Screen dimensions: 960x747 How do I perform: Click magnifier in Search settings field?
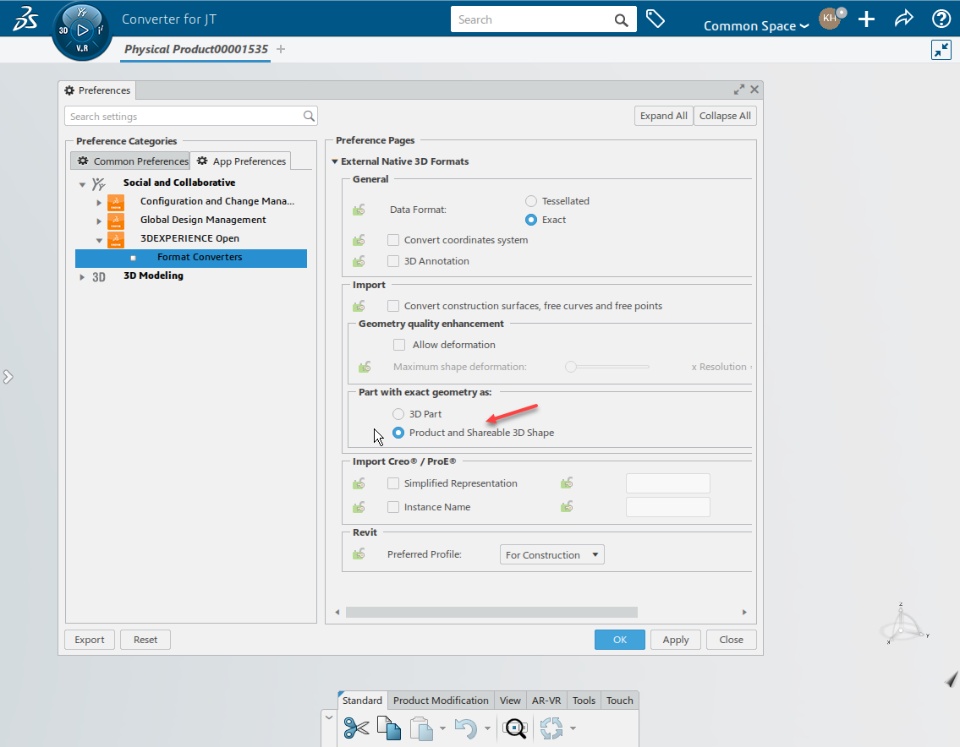pos(309,116)
